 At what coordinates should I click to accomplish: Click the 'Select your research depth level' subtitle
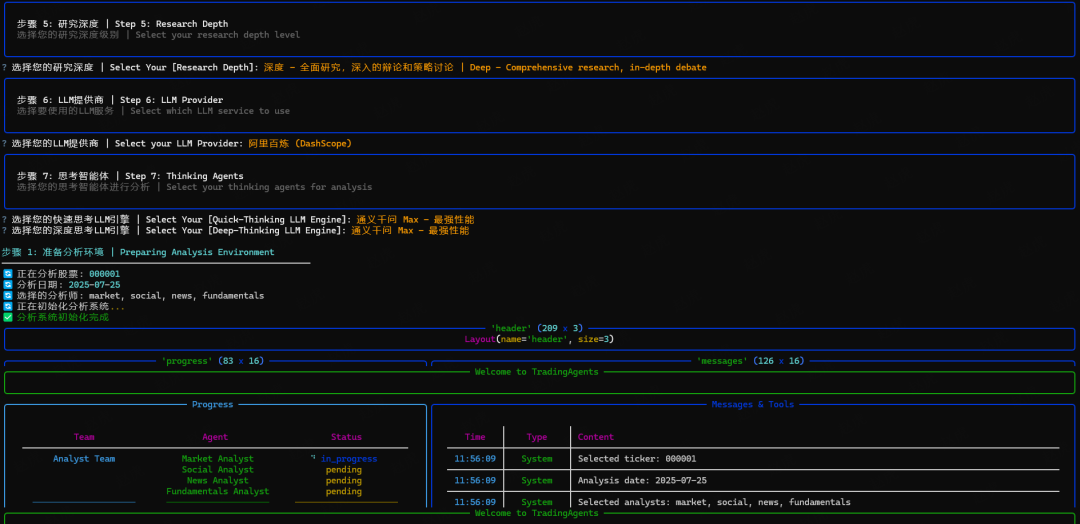click(218, 34)
